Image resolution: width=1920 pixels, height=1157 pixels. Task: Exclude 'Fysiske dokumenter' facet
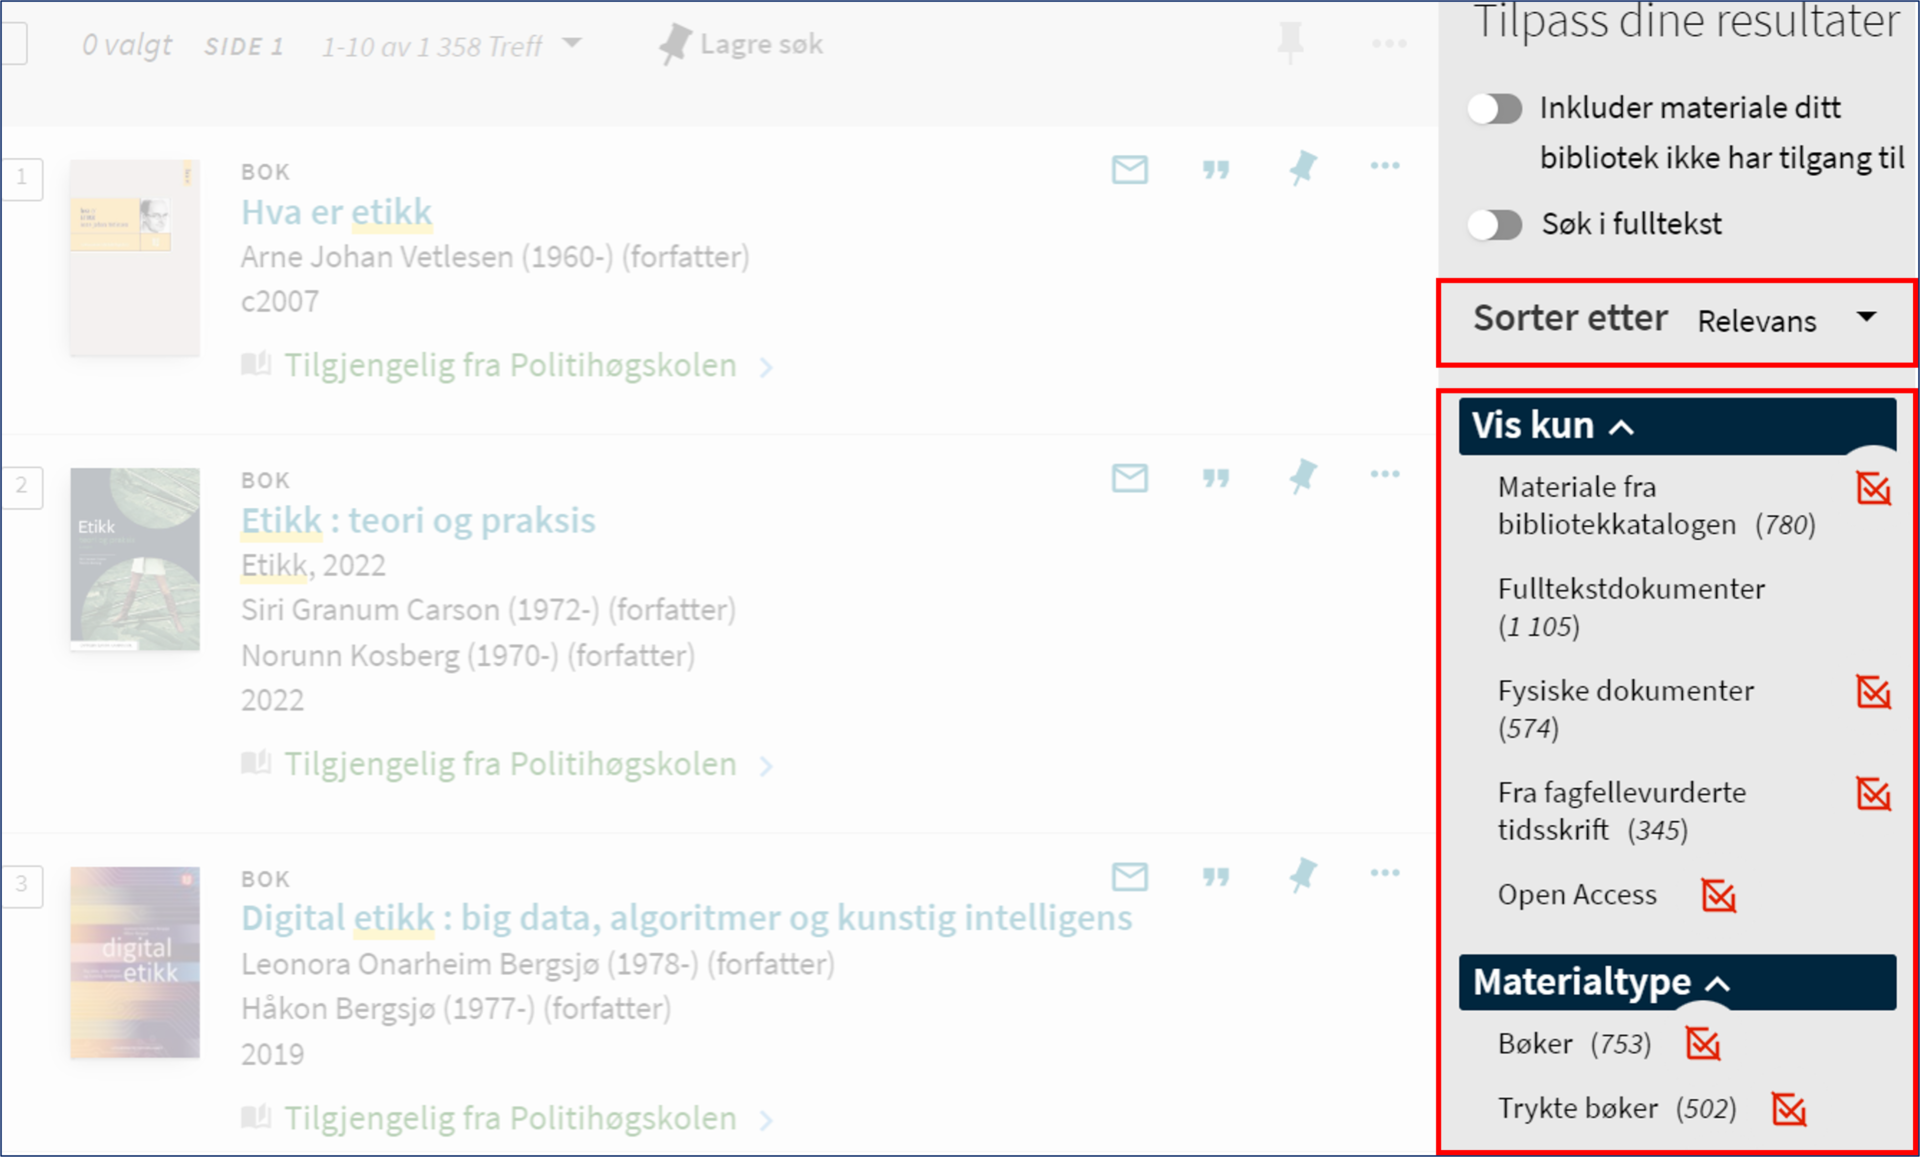click(1873, 692)
